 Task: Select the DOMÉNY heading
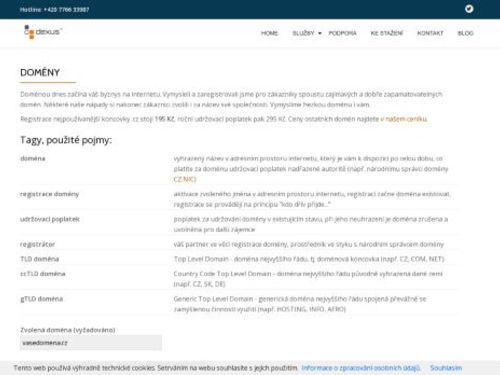(40, 72)
